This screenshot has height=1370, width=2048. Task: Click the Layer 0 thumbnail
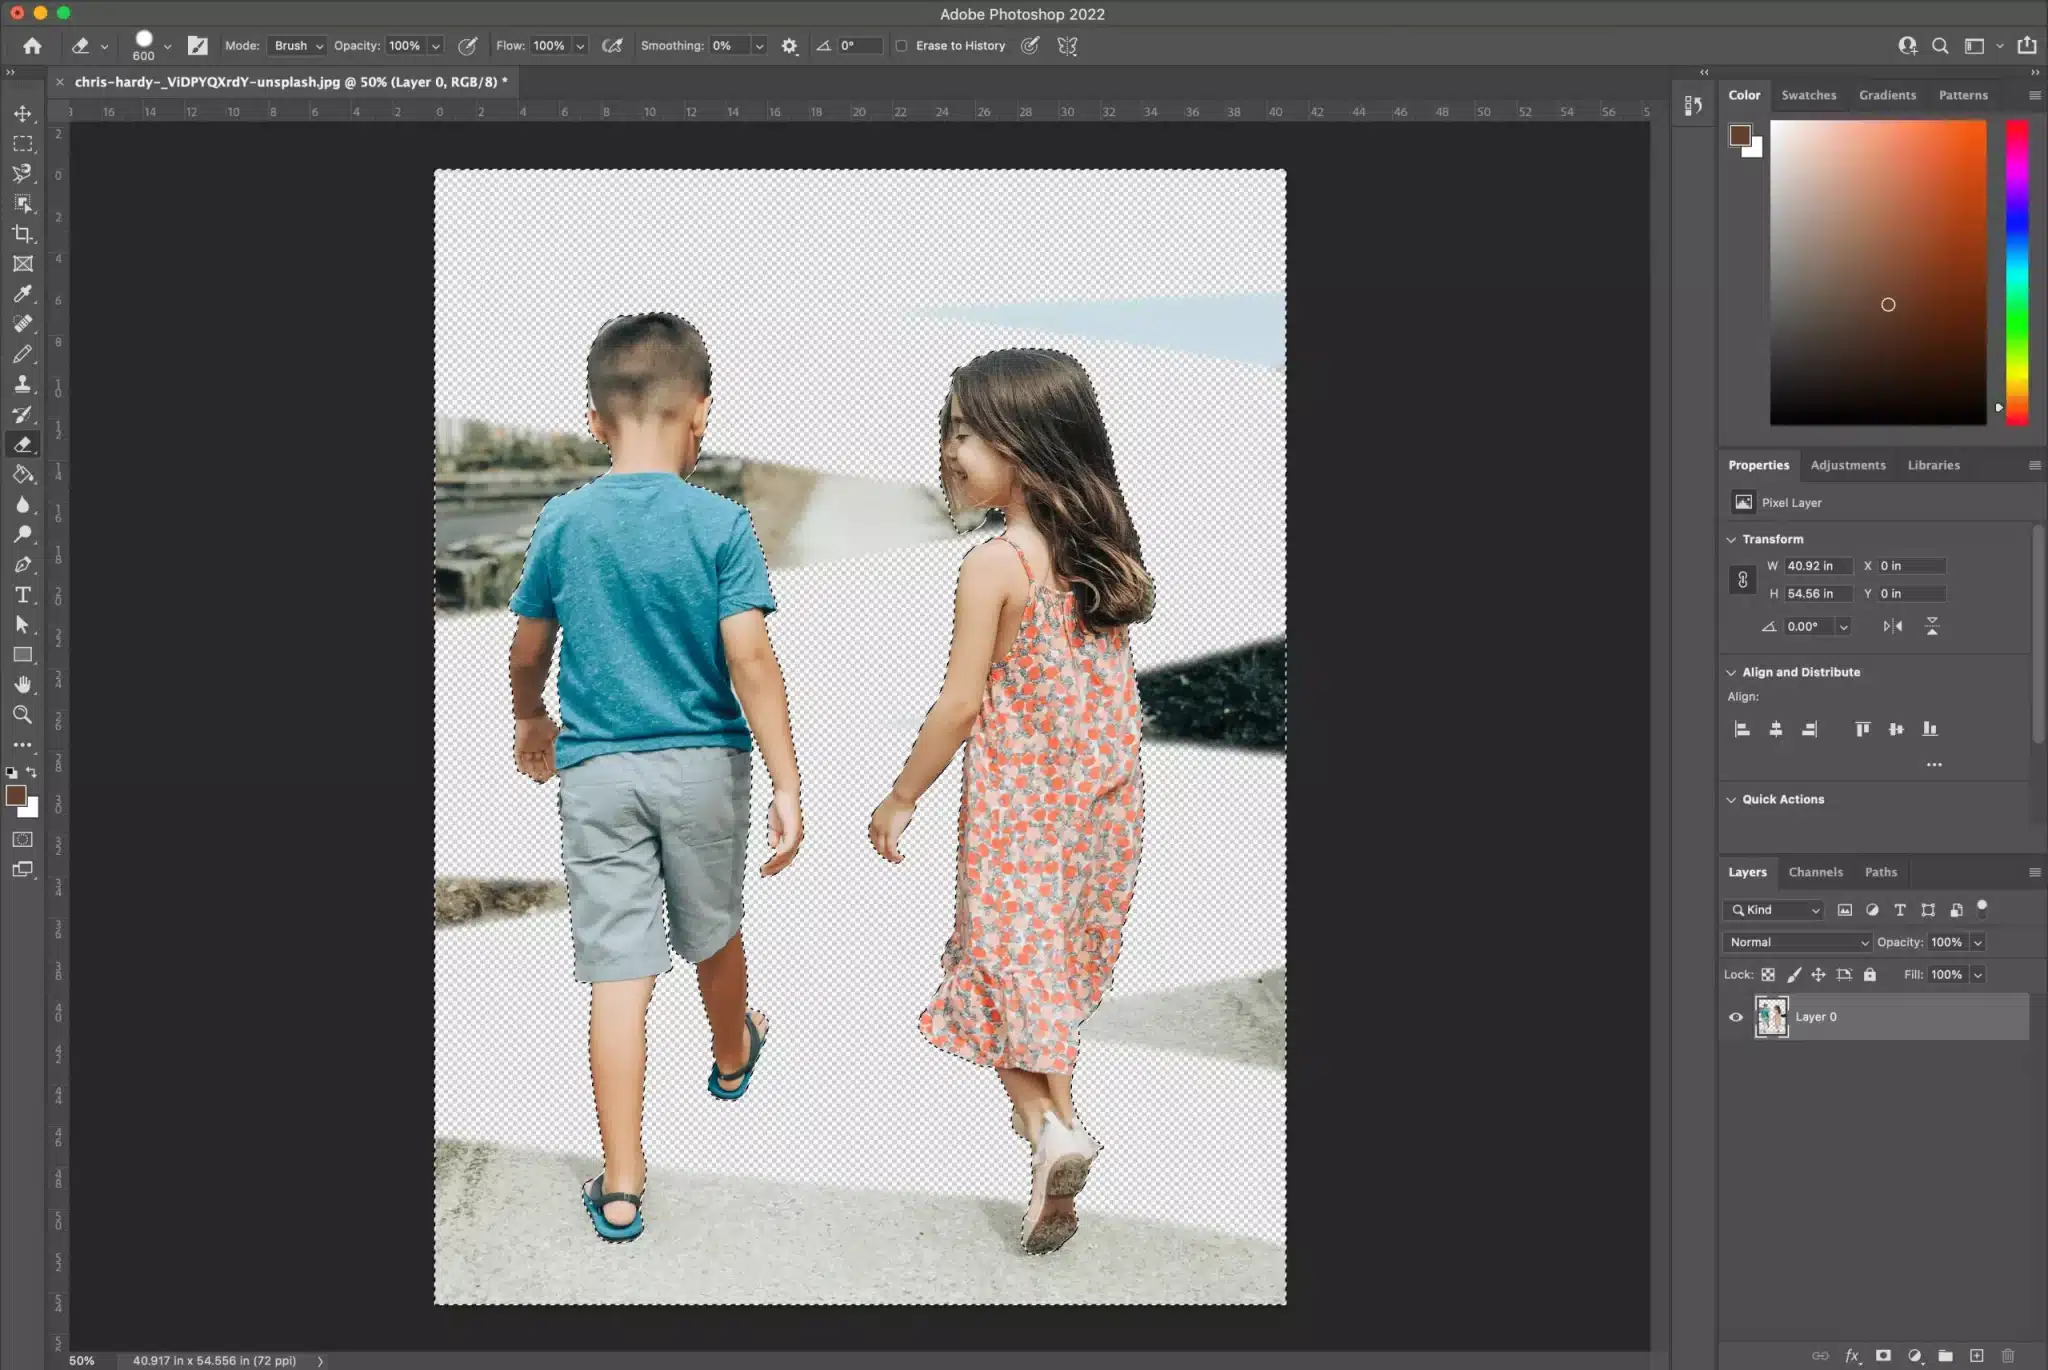[x=1770, y=1015]
